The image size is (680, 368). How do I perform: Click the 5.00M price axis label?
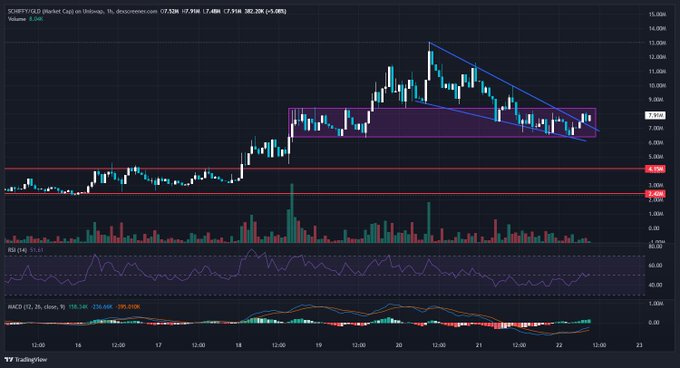point(657,156)
